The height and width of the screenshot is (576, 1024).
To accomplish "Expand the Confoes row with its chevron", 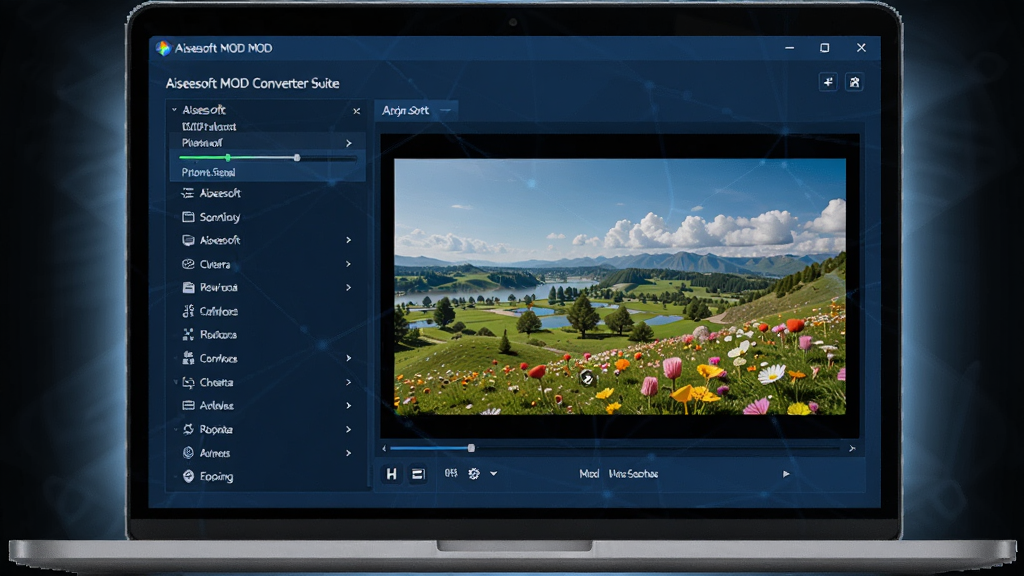I will (349, 358).
